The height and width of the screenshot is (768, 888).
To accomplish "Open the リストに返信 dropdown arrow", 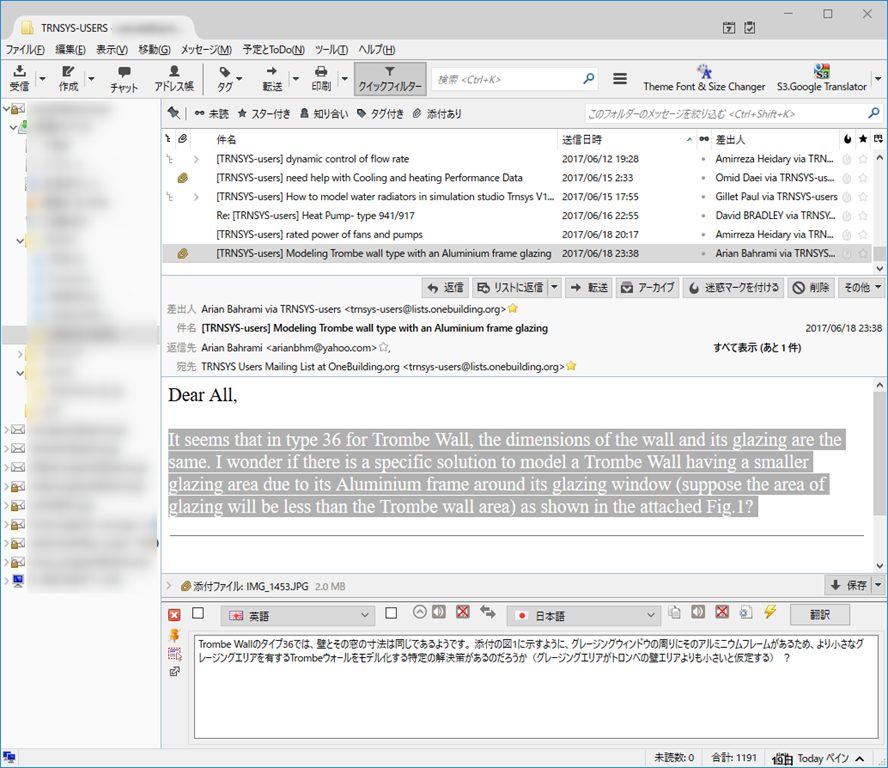I will pyautogui.click(x=554, y=288).
